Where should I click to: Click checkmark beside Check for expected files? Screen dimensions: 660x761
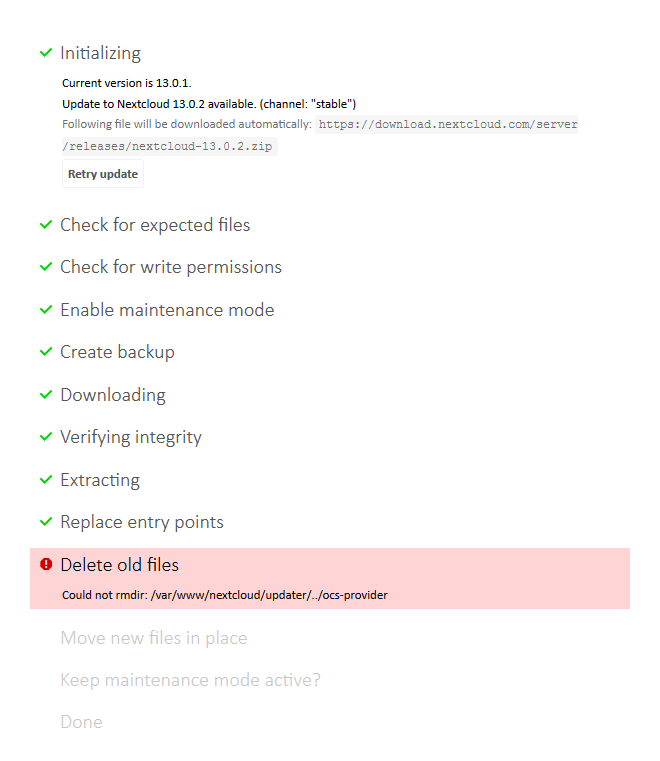(x=46, y=224)
